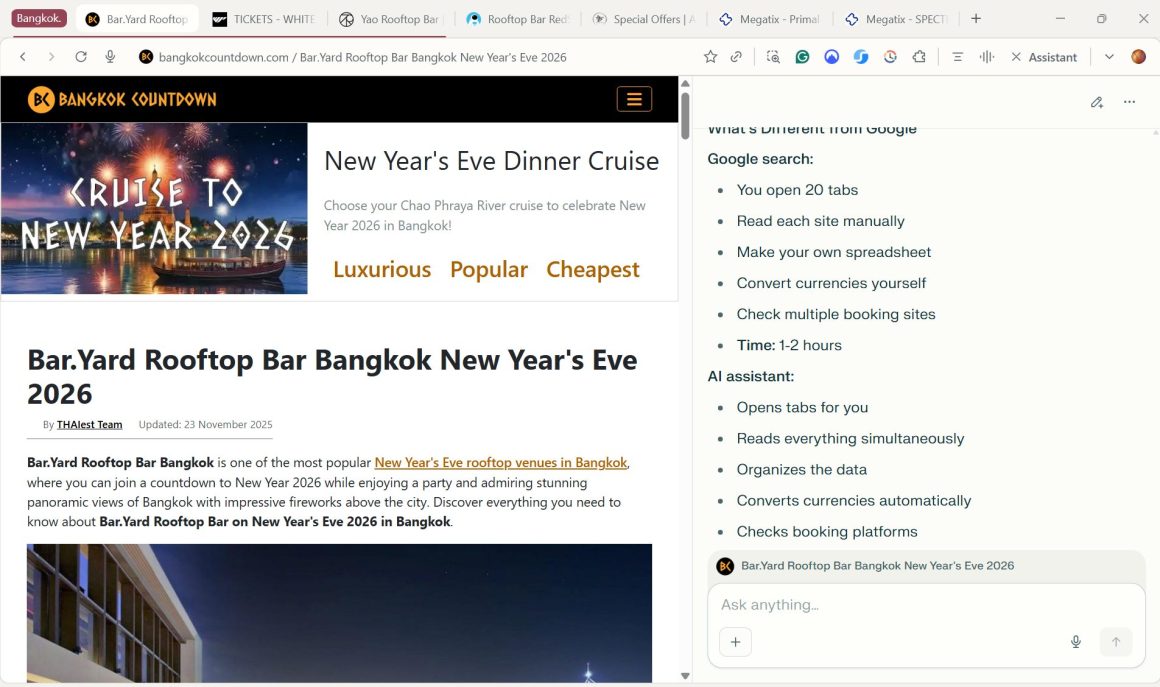Switch to the Yao Rooftop Bar tab
1160x687 pixels.
point(390,18)
